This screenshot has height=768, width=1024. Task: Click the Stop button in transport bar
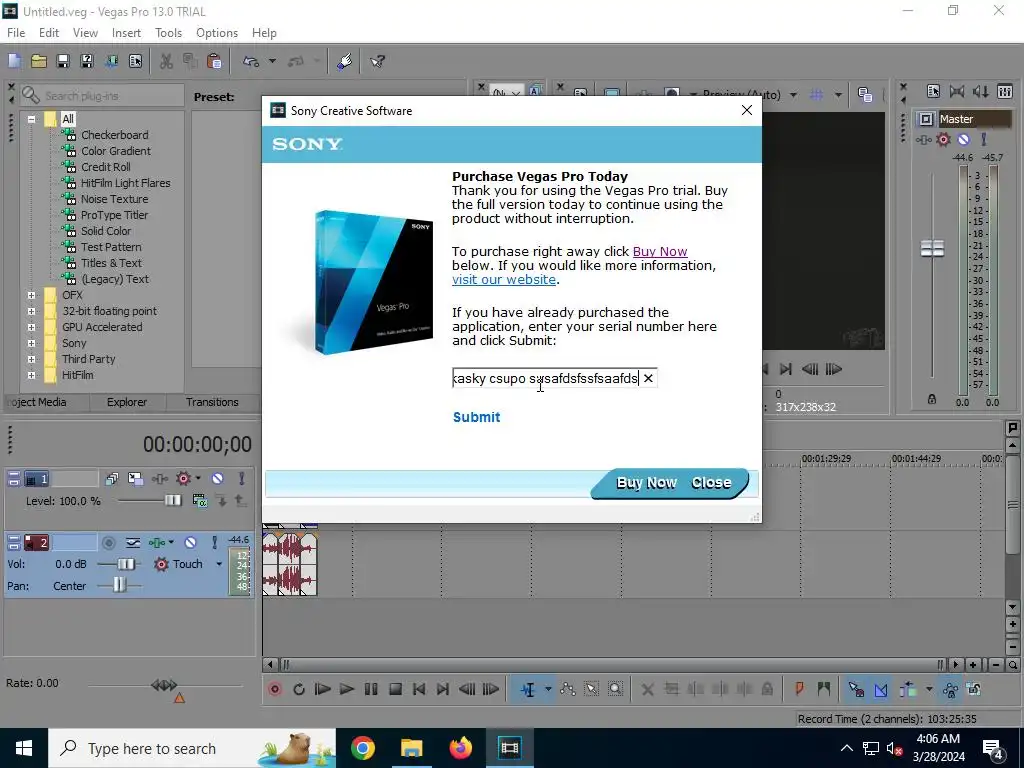click(395, 689)
